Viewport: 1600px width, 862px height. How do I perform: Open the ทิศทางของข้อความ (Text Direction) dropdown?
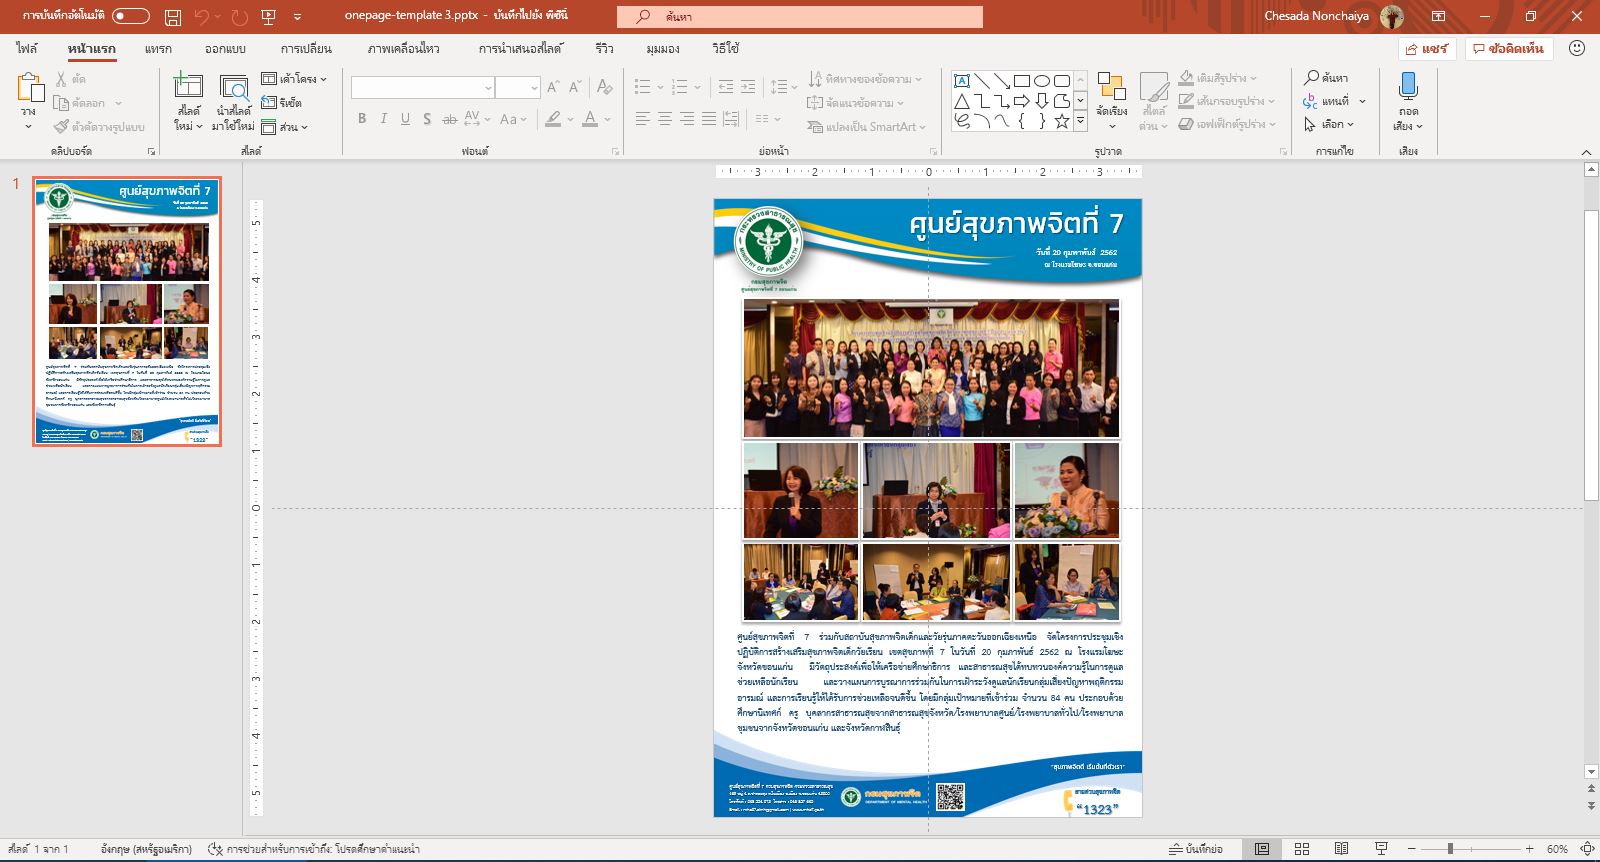tap(865, 78)
